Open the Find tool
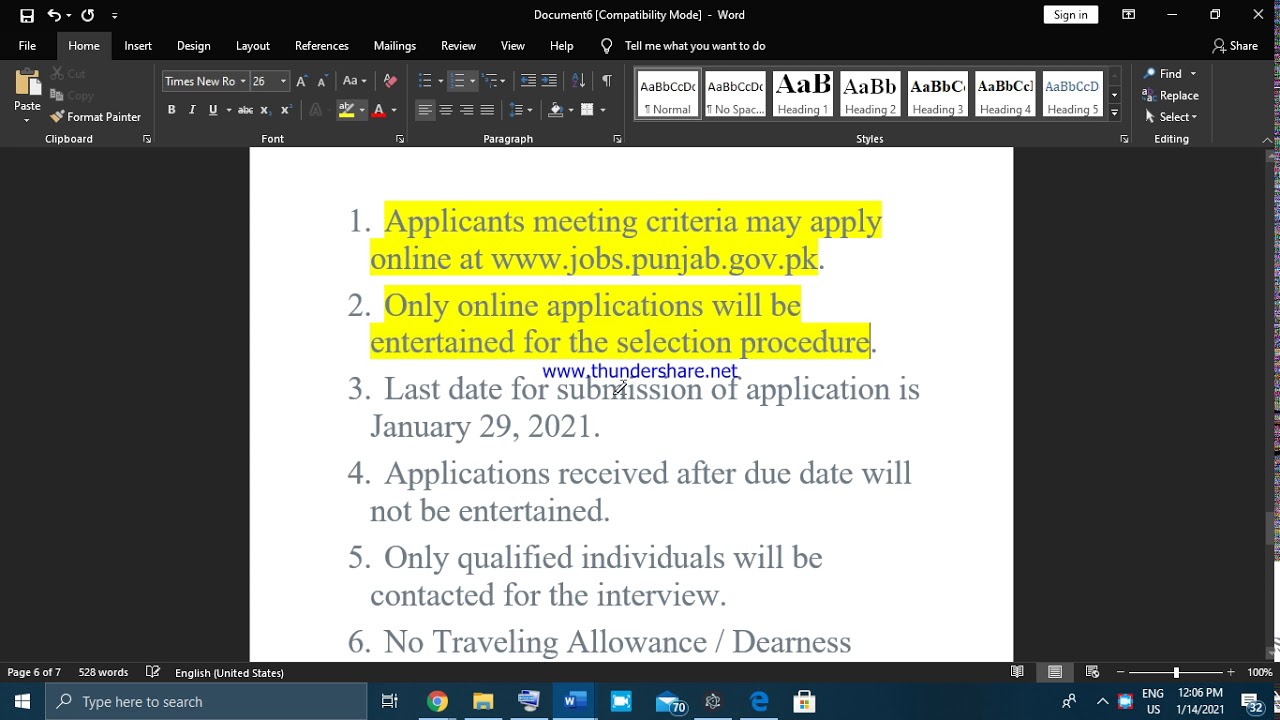Image resolution: width=1280 pixels, height=720 pixels. (1164, 74)
